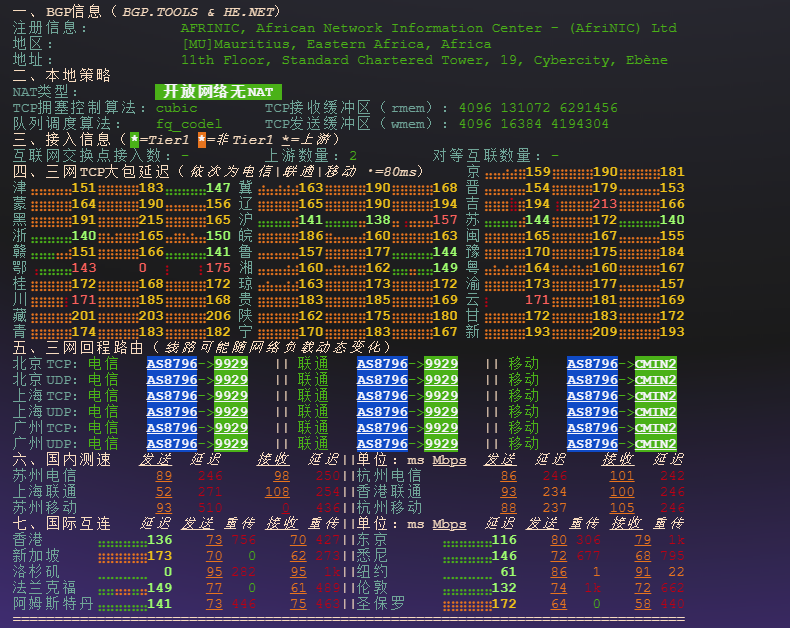Viewport: 790px width, 628px height.
Task: Click 鄂 row red latency value 143
Action: (84, 268)
